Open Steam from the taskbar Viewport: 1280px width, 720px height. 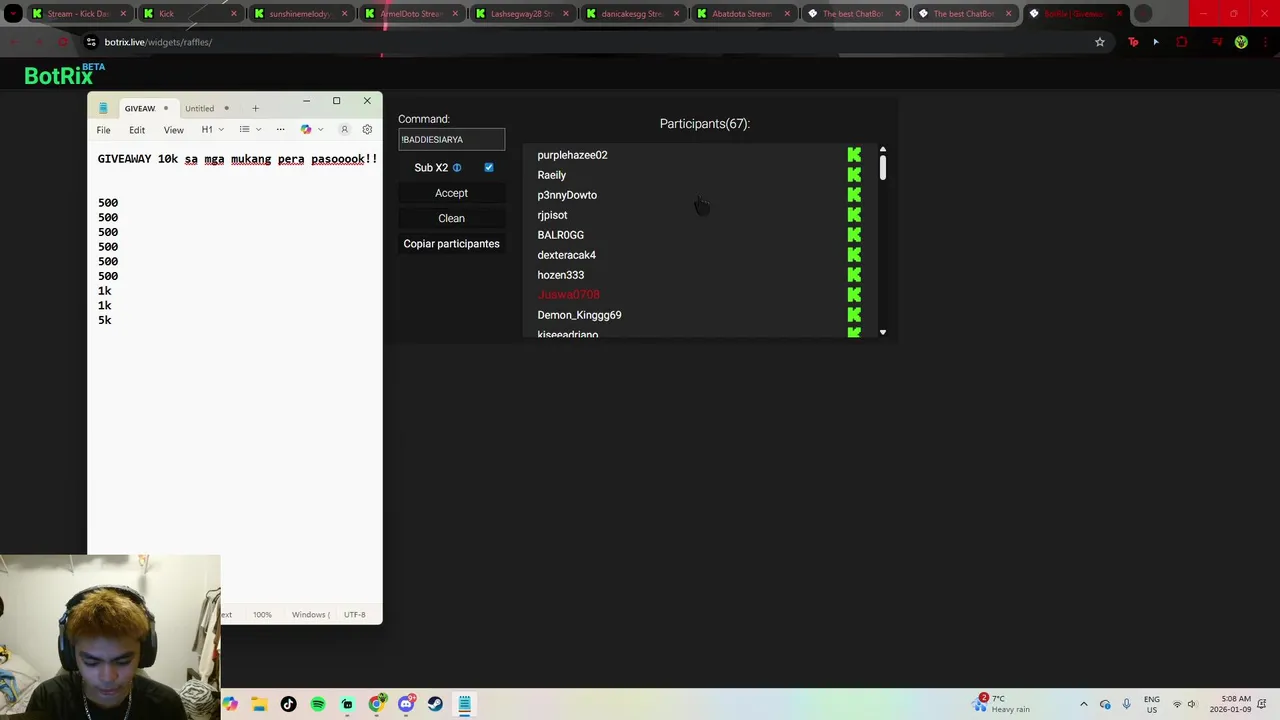point(435,704)
